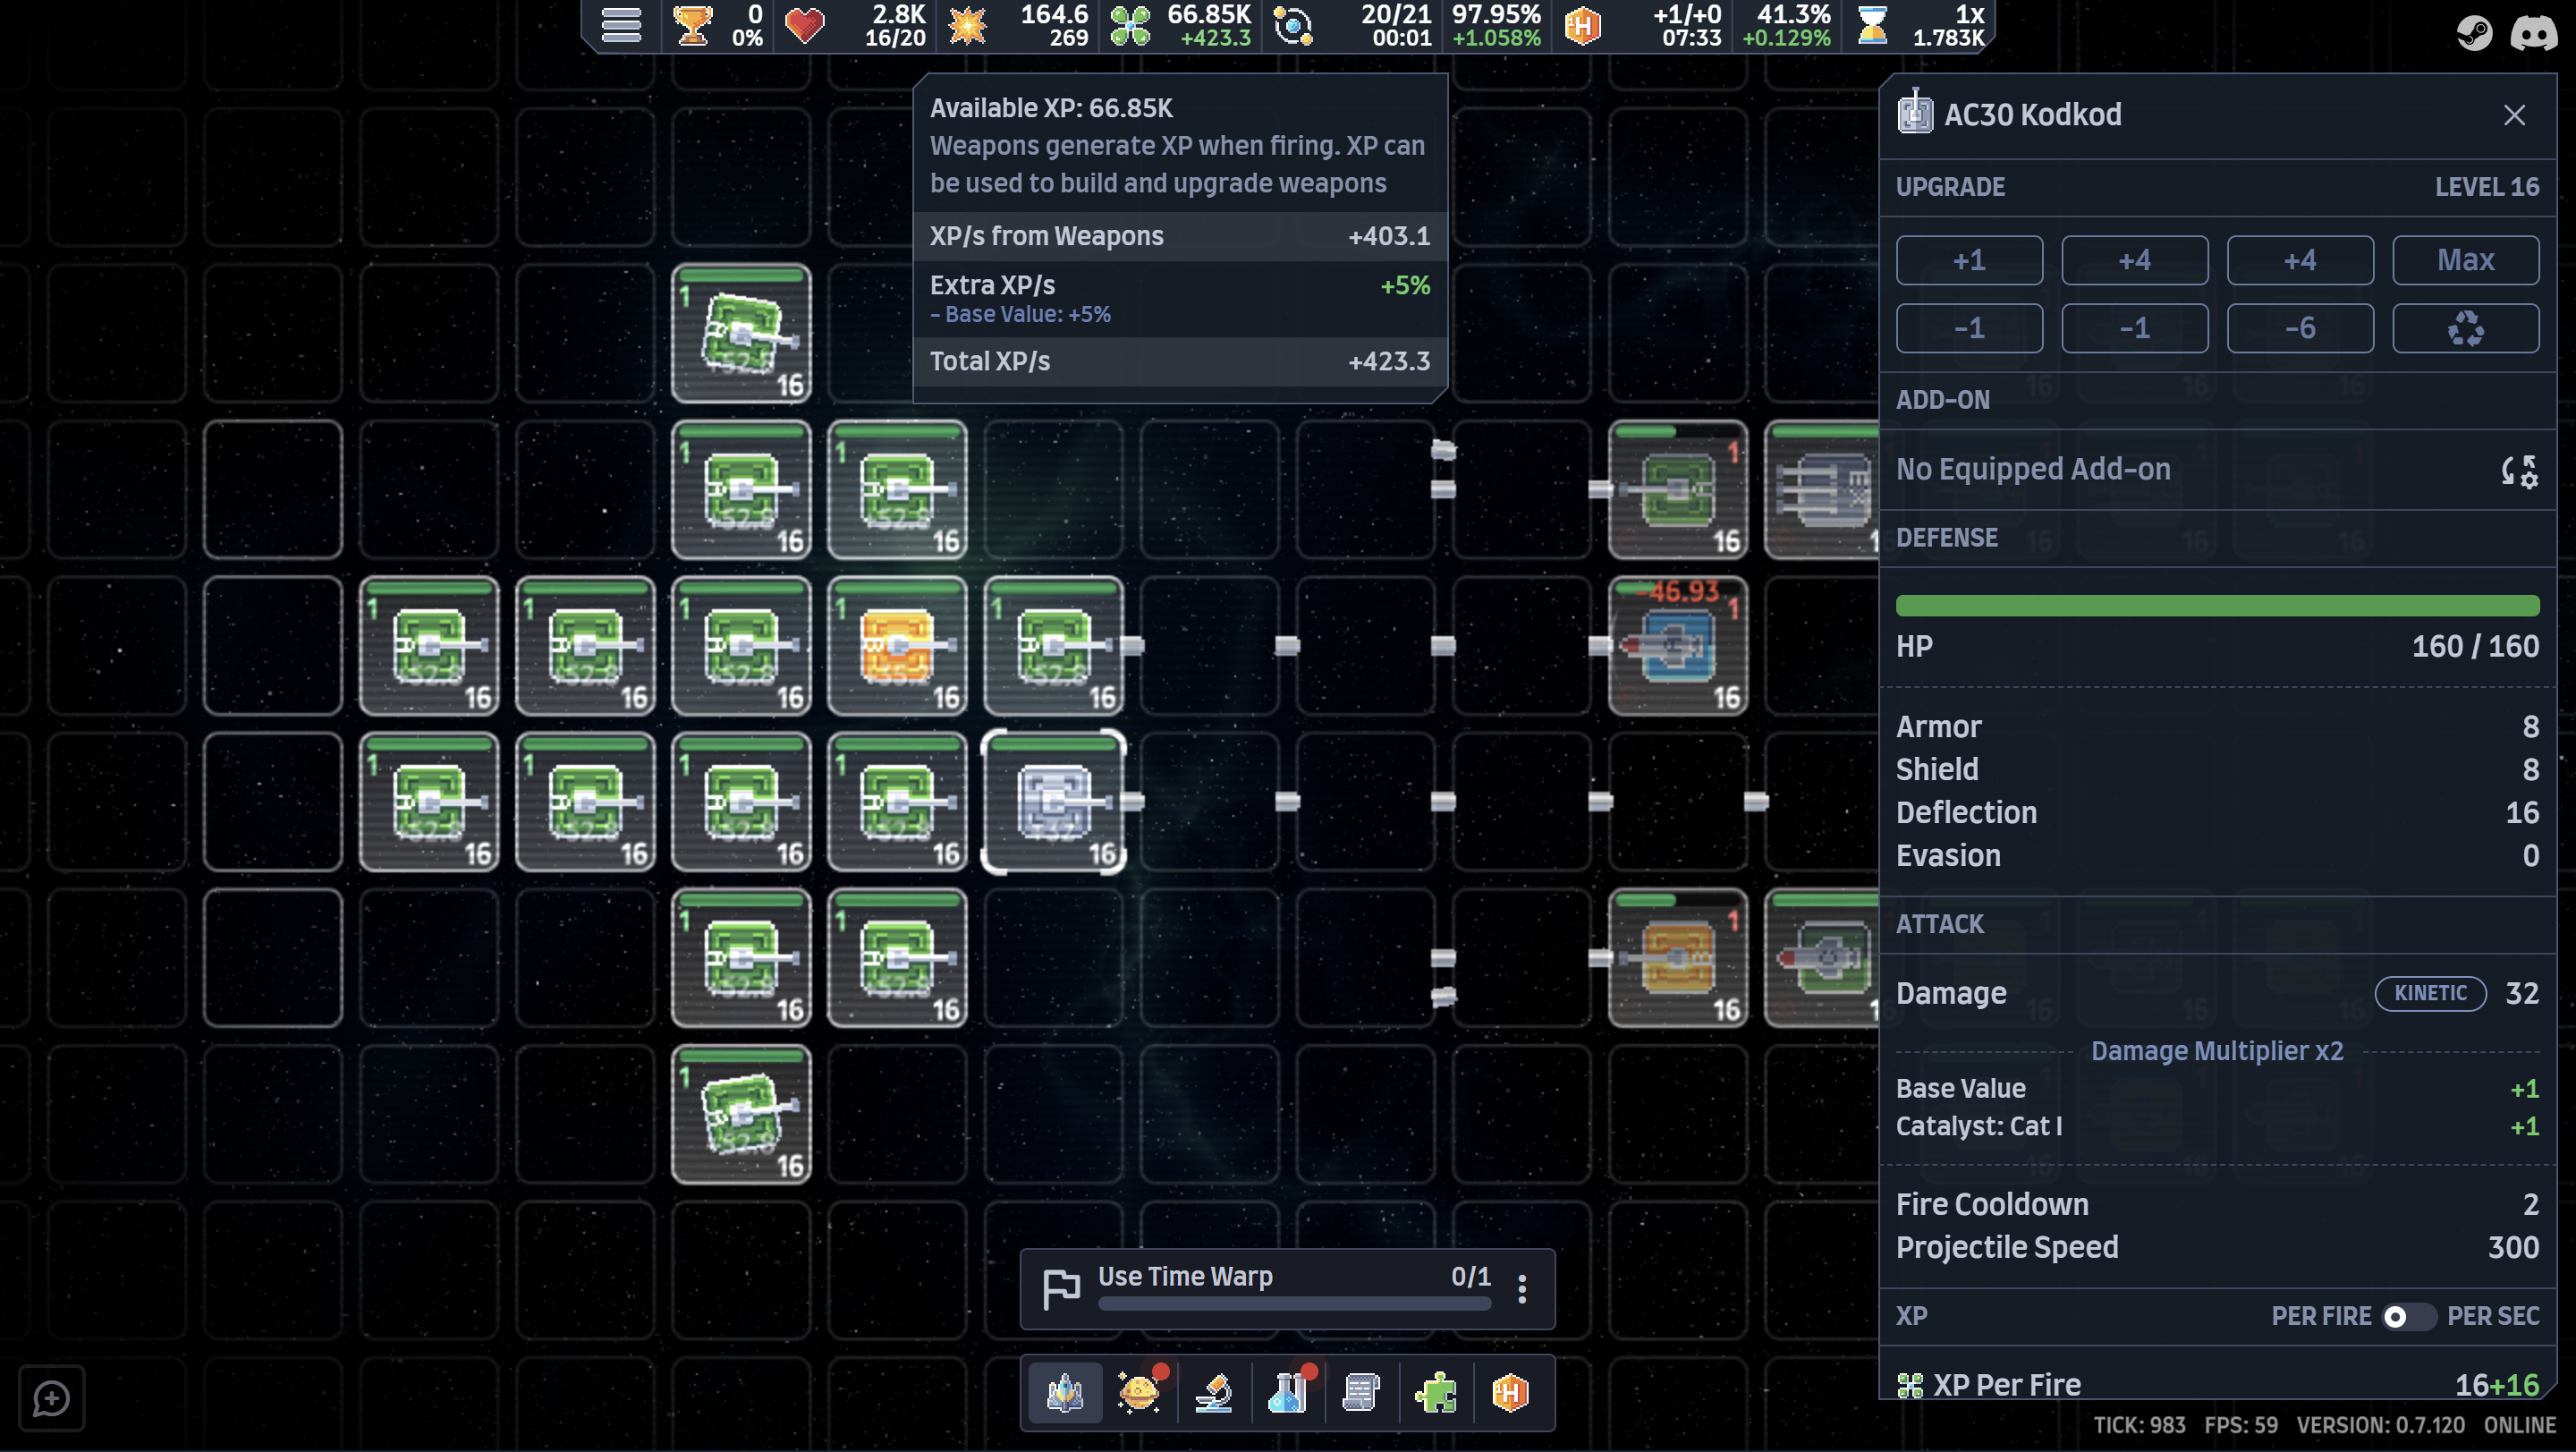Image resolution: width=2576 pixels, height=1452 pixels.
Task: Open the scroll document icon
Action: click(x=1361, y=1392)
